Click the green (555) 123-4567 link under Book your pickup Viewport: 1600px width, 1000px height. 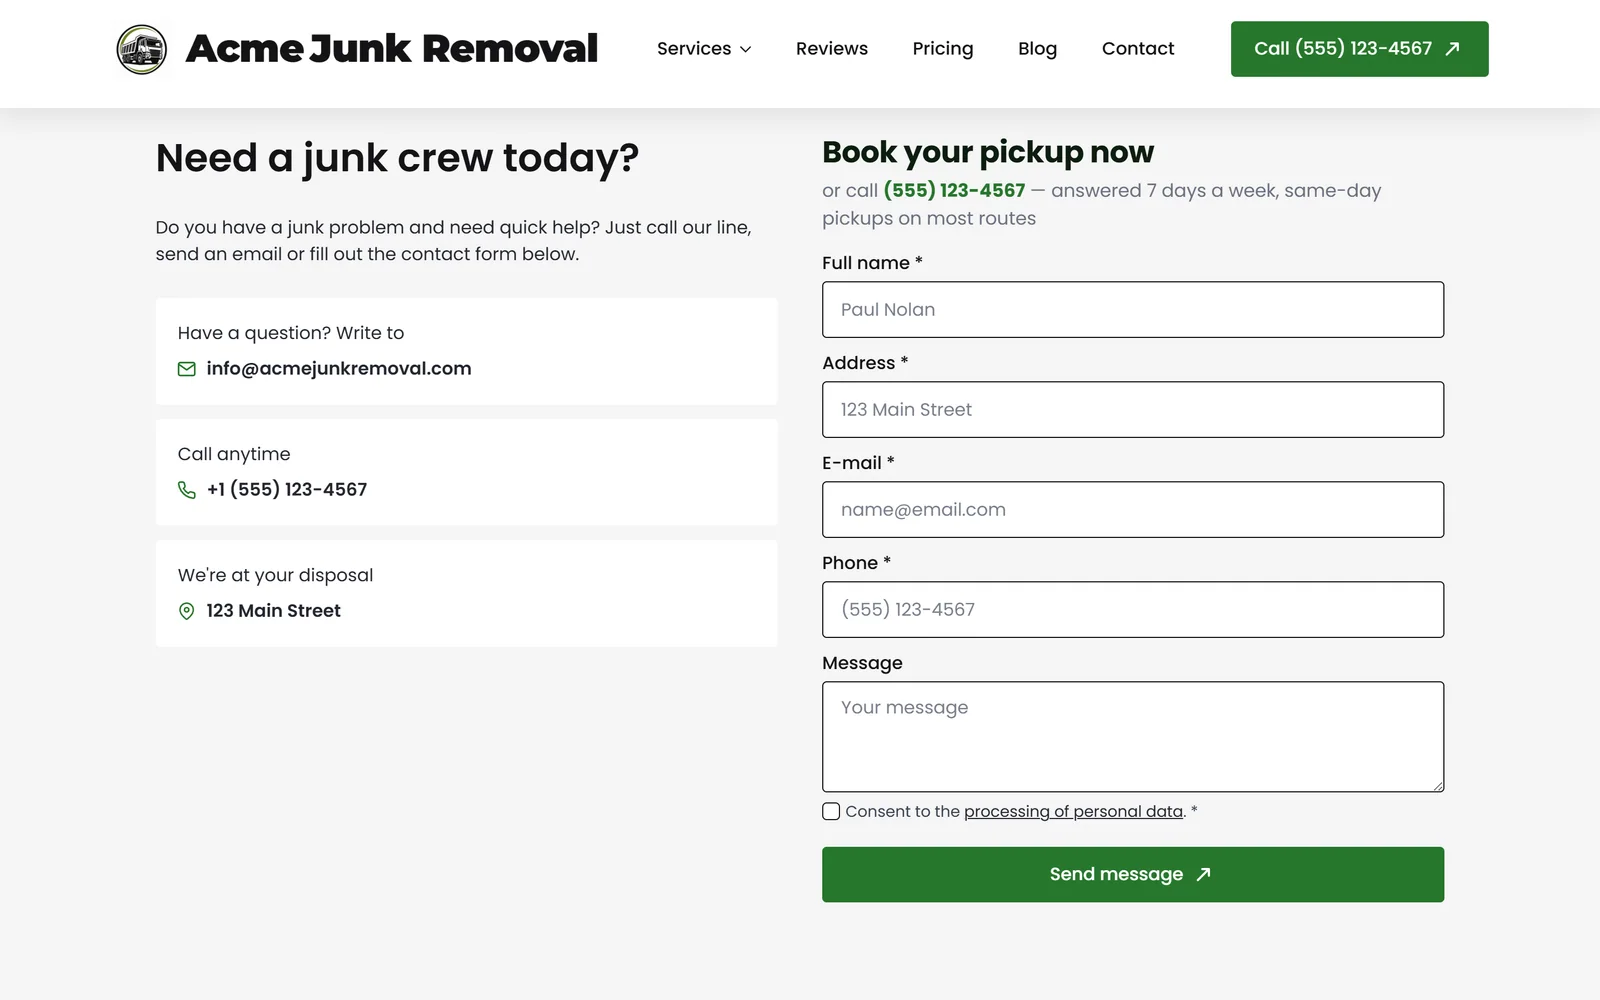point(954,190)
